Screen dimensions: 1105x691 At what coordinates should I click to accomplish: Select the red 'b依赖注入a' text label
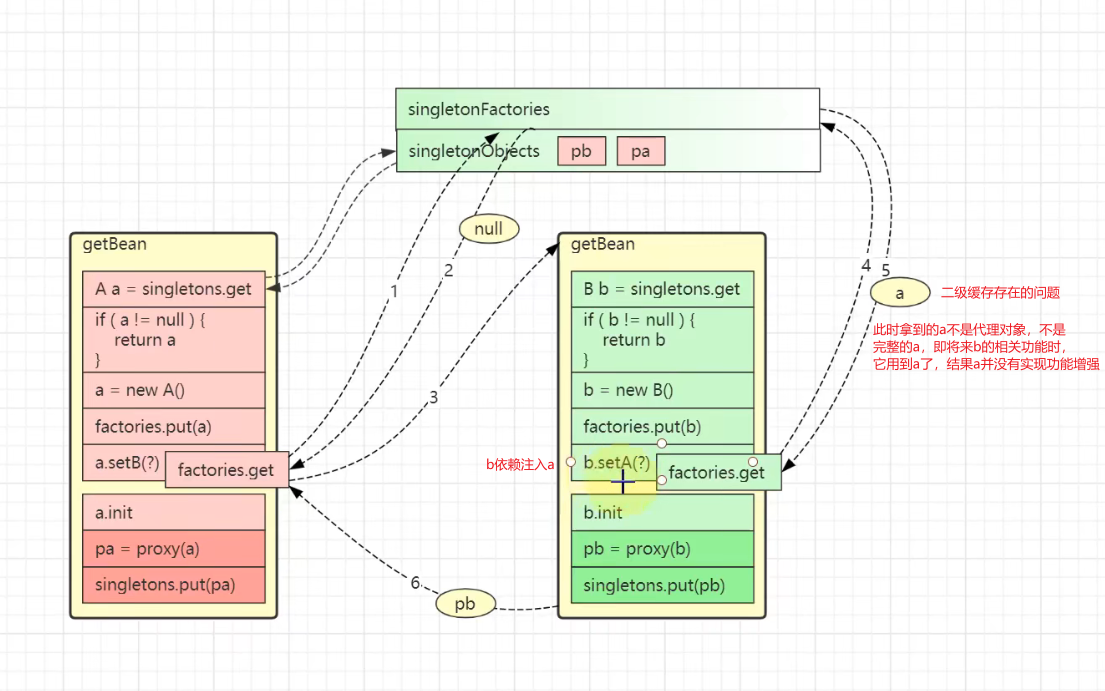(520, 464)
